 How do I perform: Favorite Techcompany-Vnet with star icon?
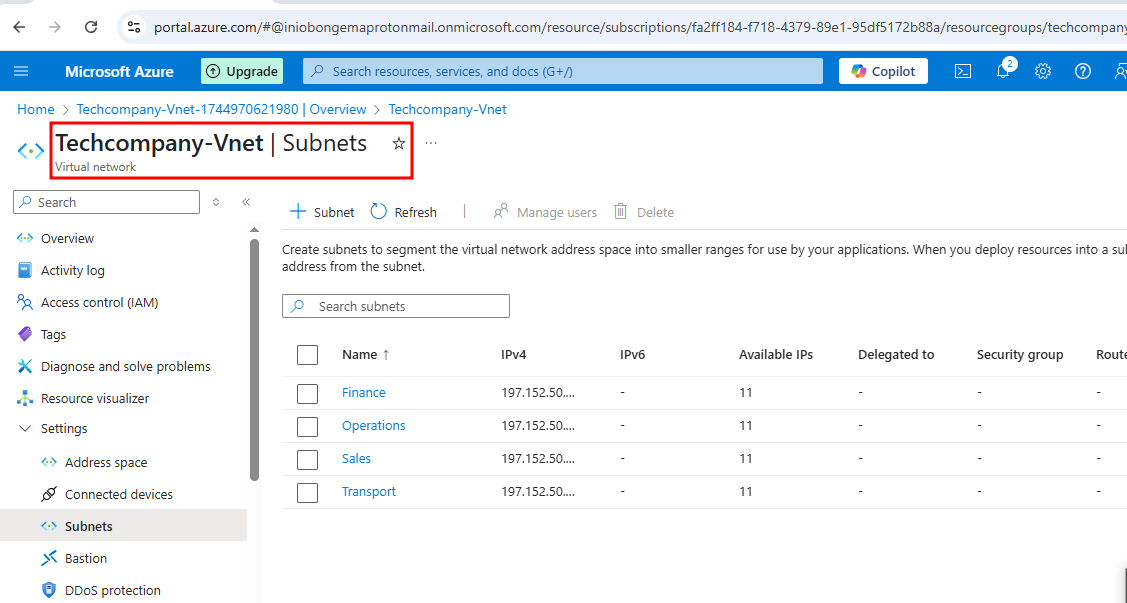point(399,144)
